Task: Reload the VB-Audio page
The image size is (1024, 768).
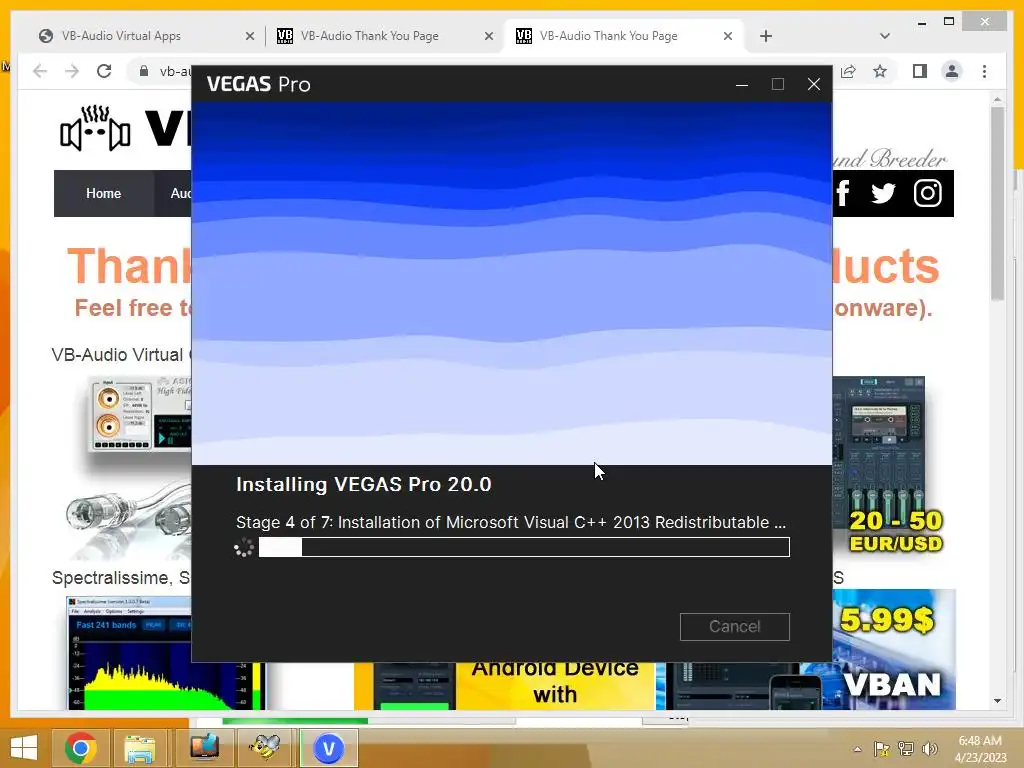Action: pos(104,71)
